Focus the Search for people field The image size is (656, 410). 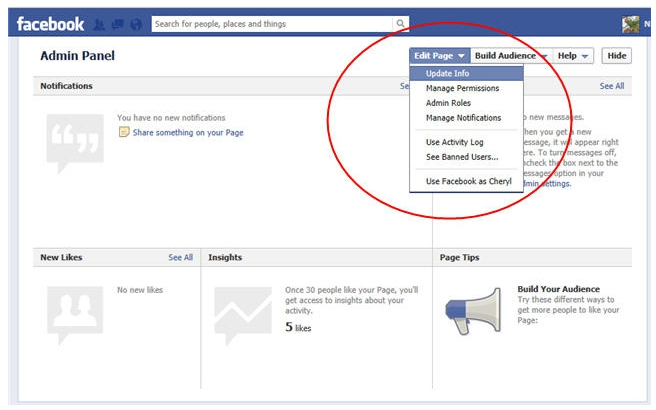point(272,24)
